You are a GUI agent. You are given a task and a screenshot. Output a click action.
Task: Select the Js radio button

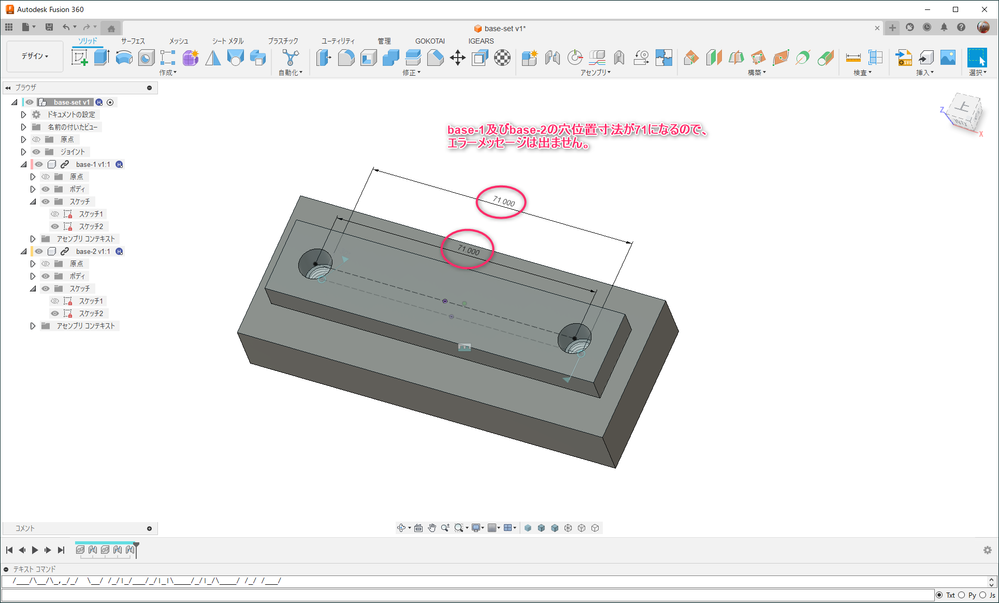982,595
